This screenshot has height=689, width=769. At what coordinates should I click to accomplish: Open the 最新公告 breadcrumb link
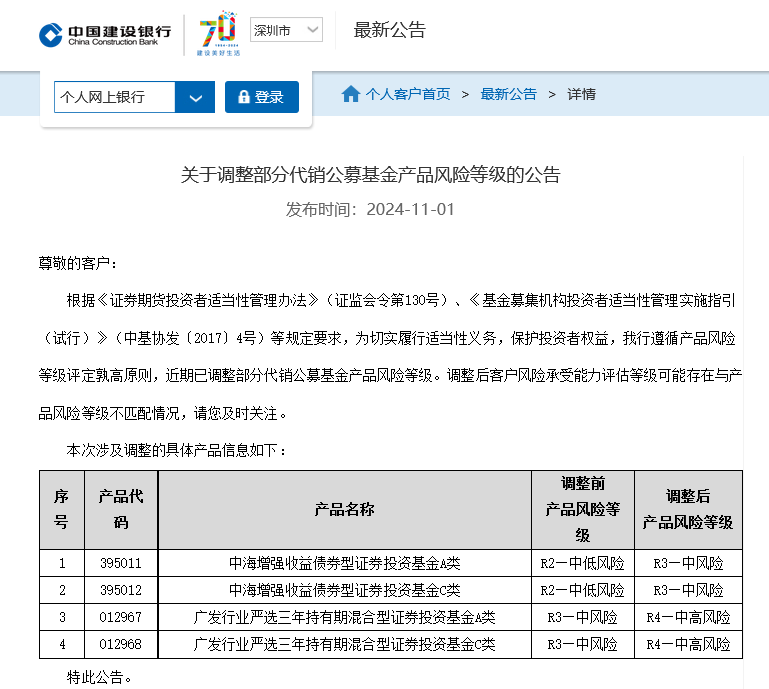(x=509, y=94)
